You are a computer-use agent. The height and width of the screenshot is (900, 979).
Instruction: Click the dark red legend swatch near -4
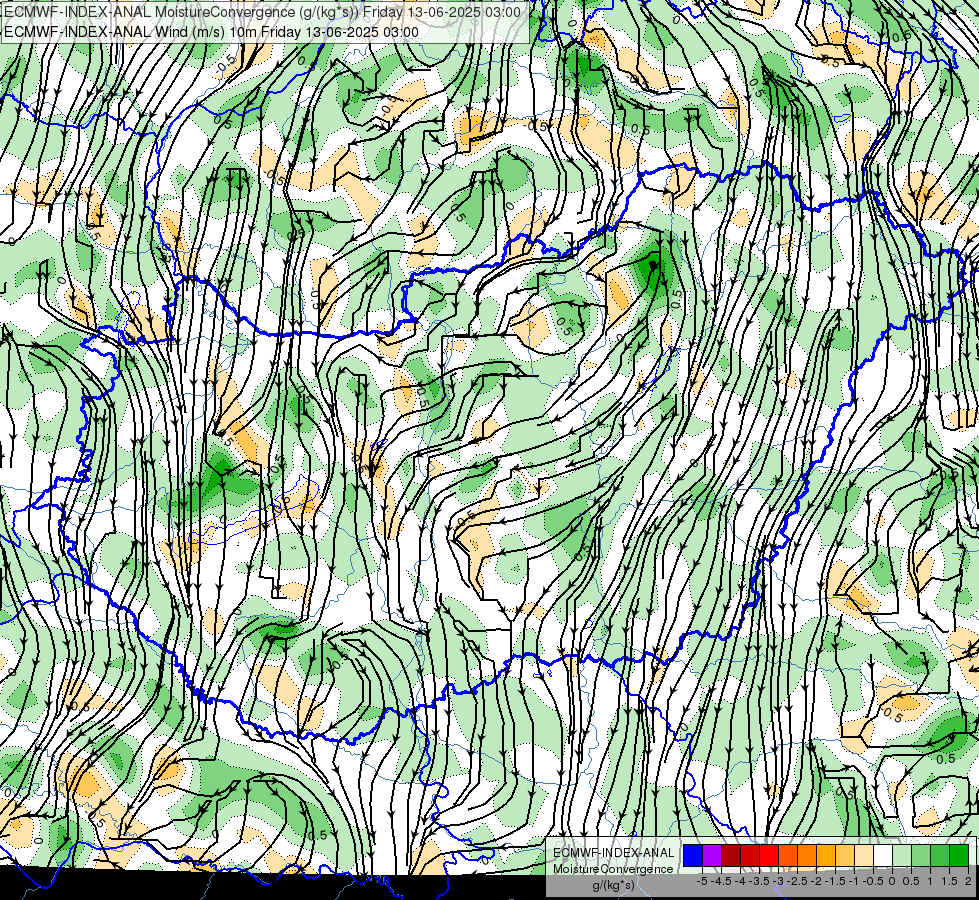click(x=731, y=855)
